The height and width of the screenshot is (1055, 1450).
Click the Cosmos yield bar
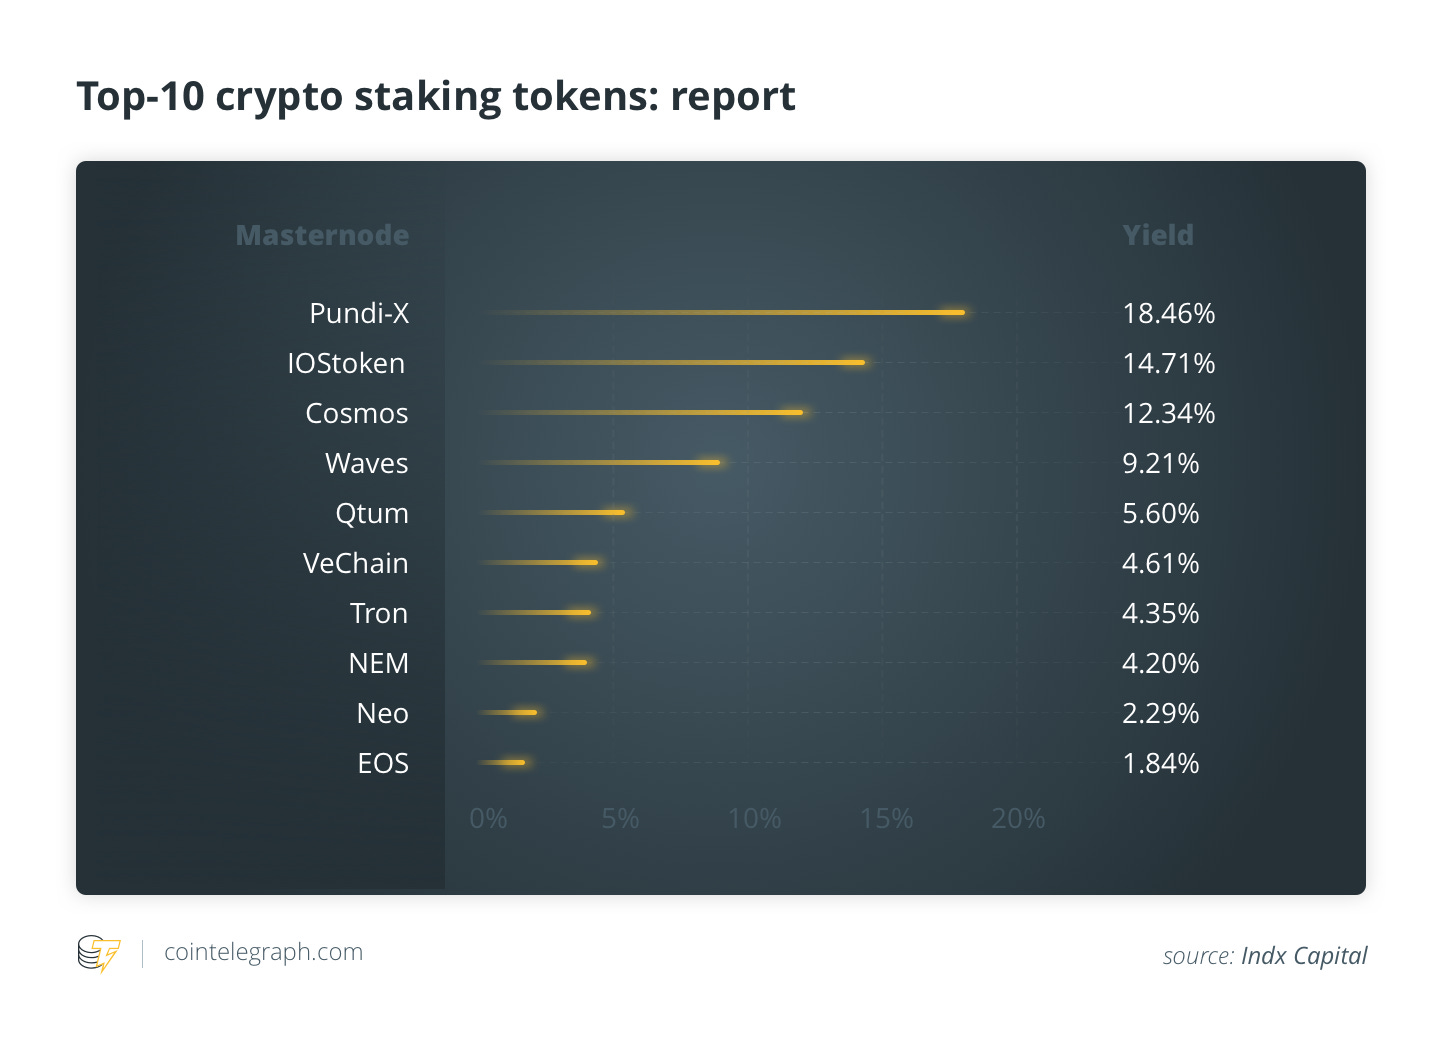tap(643, 412)
